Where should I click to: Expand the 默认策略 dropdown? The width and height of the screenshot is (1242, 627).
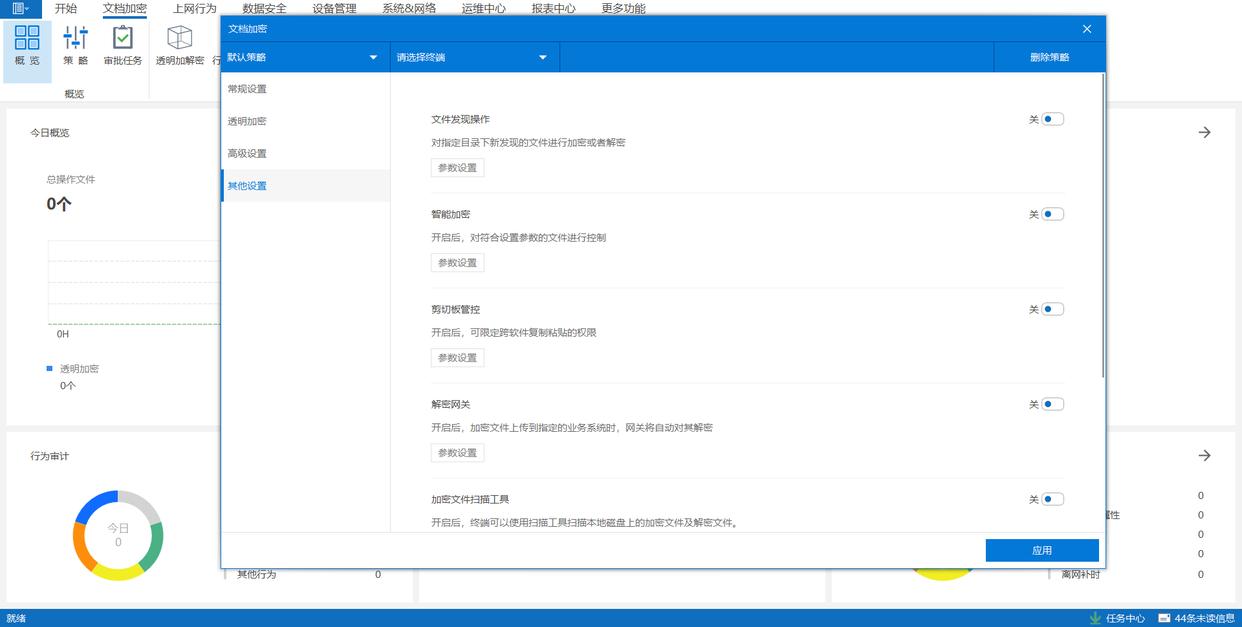tap(304, 57)
